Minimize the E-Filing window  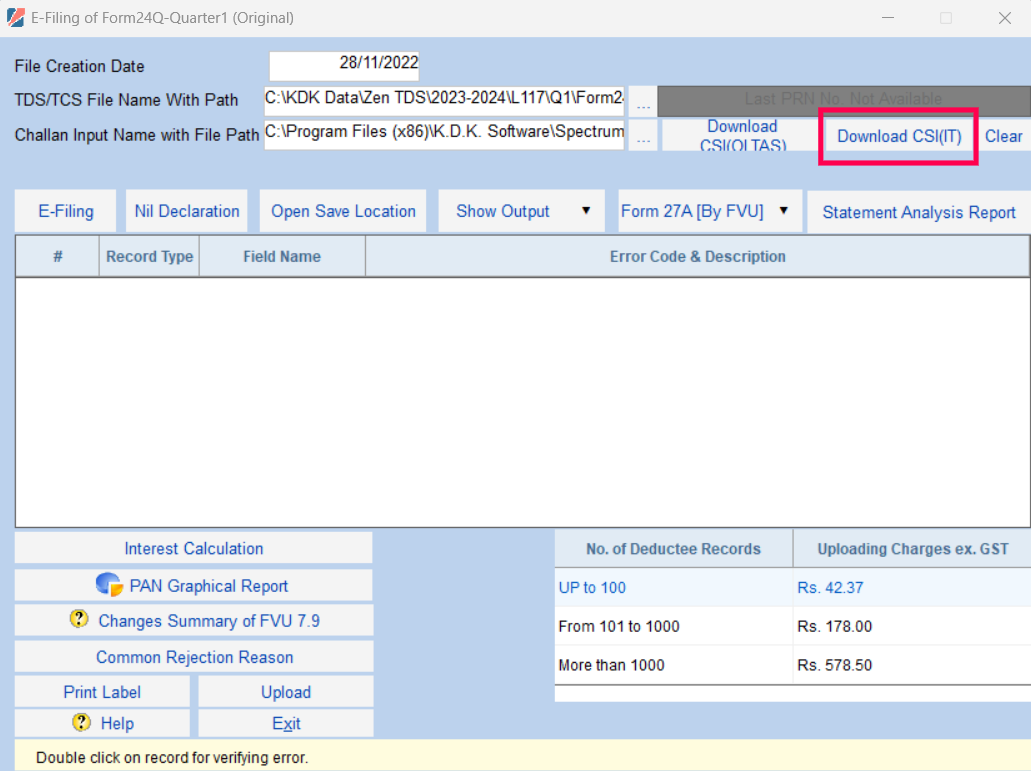coord(888,18)
